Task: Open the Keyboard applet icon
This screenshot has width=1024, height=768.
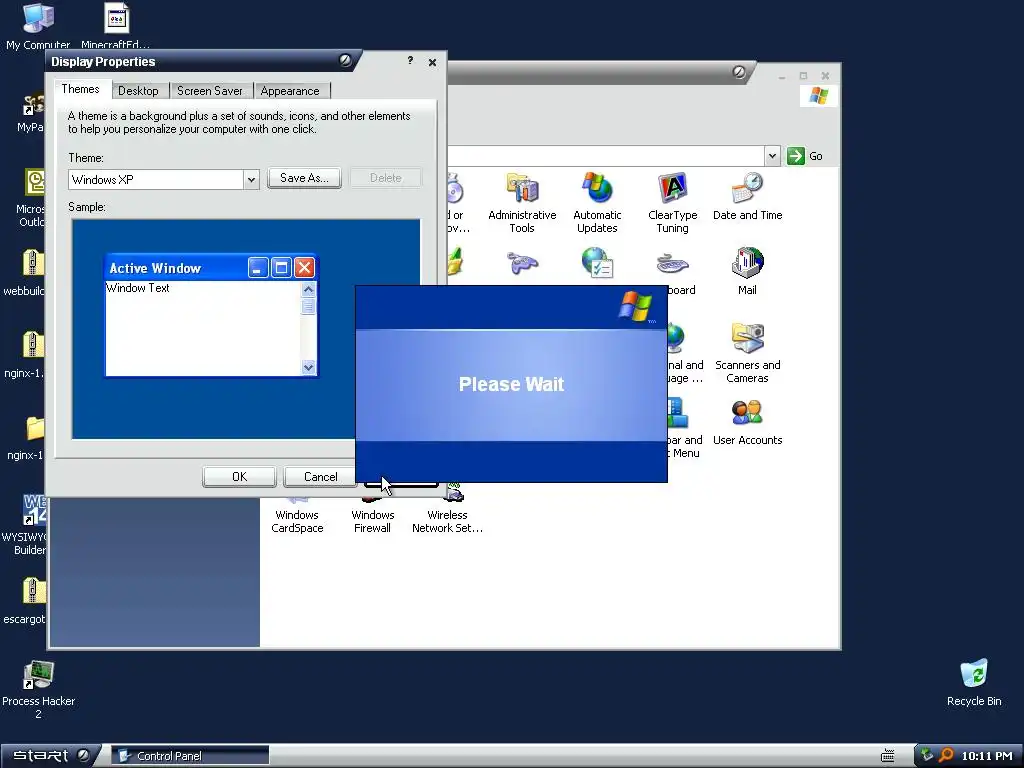Action: [x=673, y=264]
